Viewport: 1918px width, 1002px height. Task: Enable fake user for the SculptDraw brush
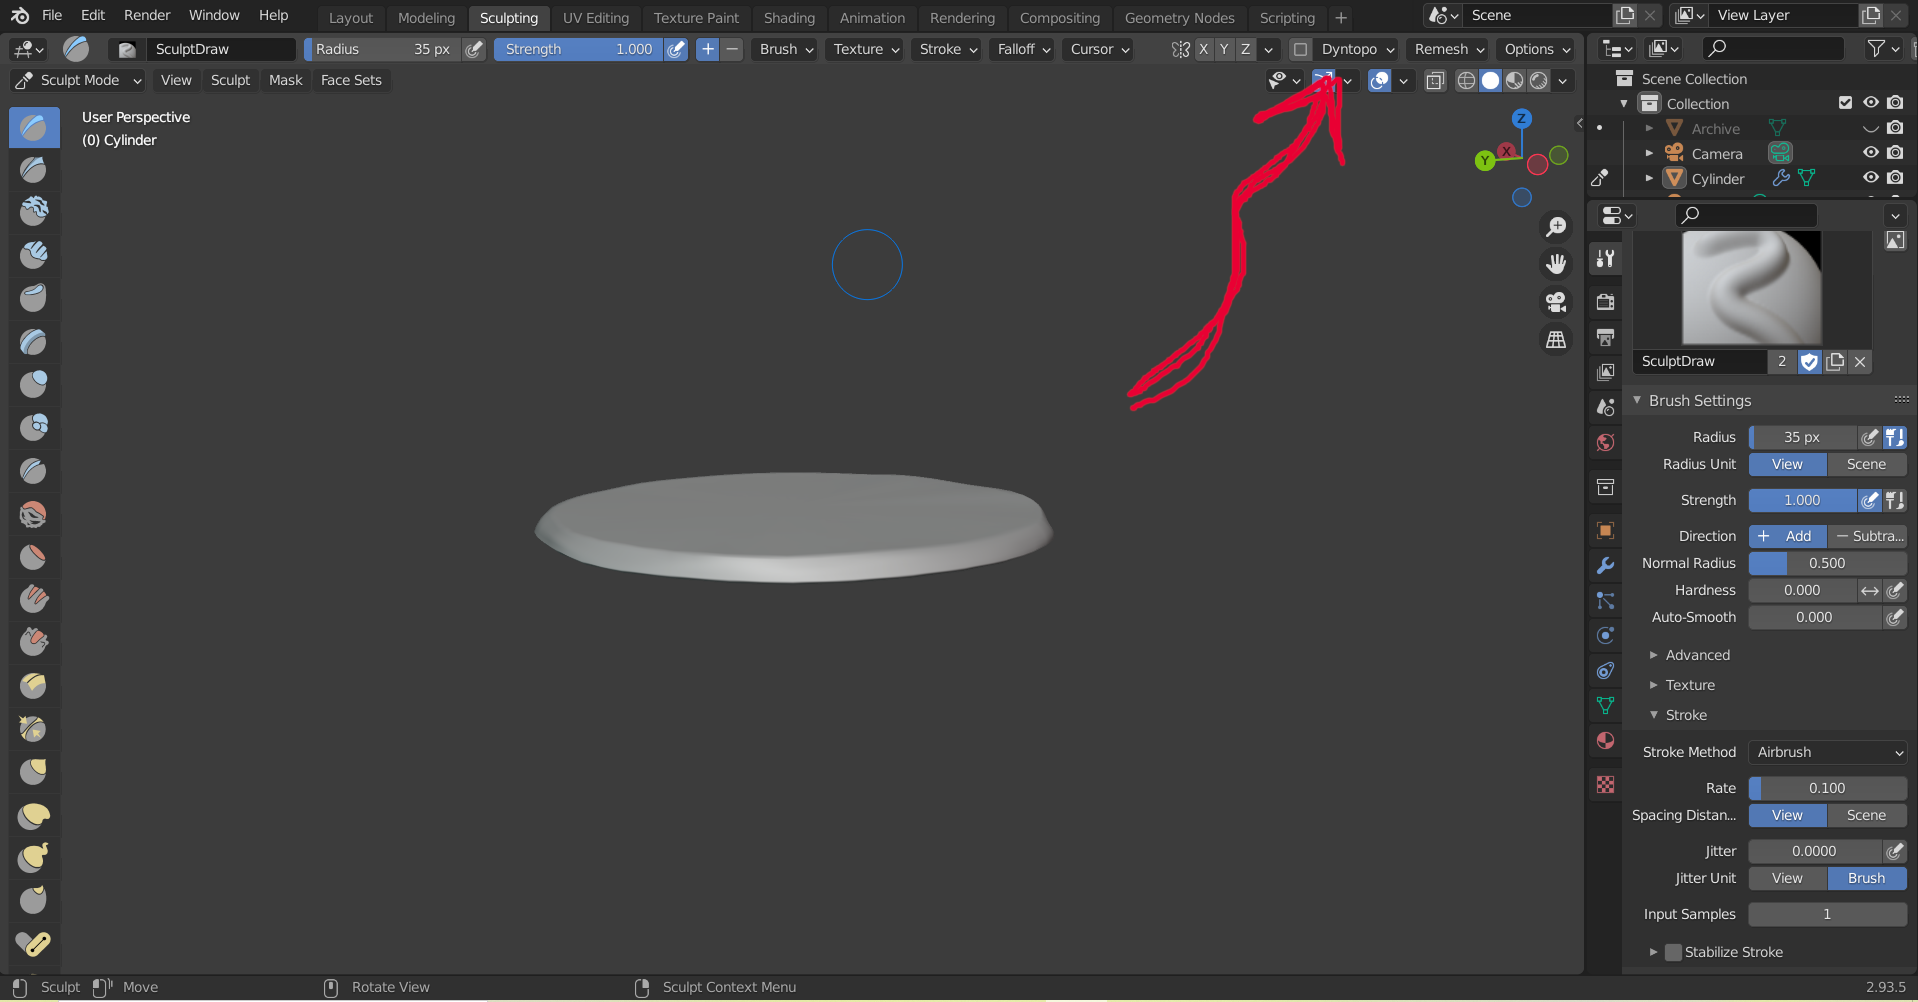1809,362
